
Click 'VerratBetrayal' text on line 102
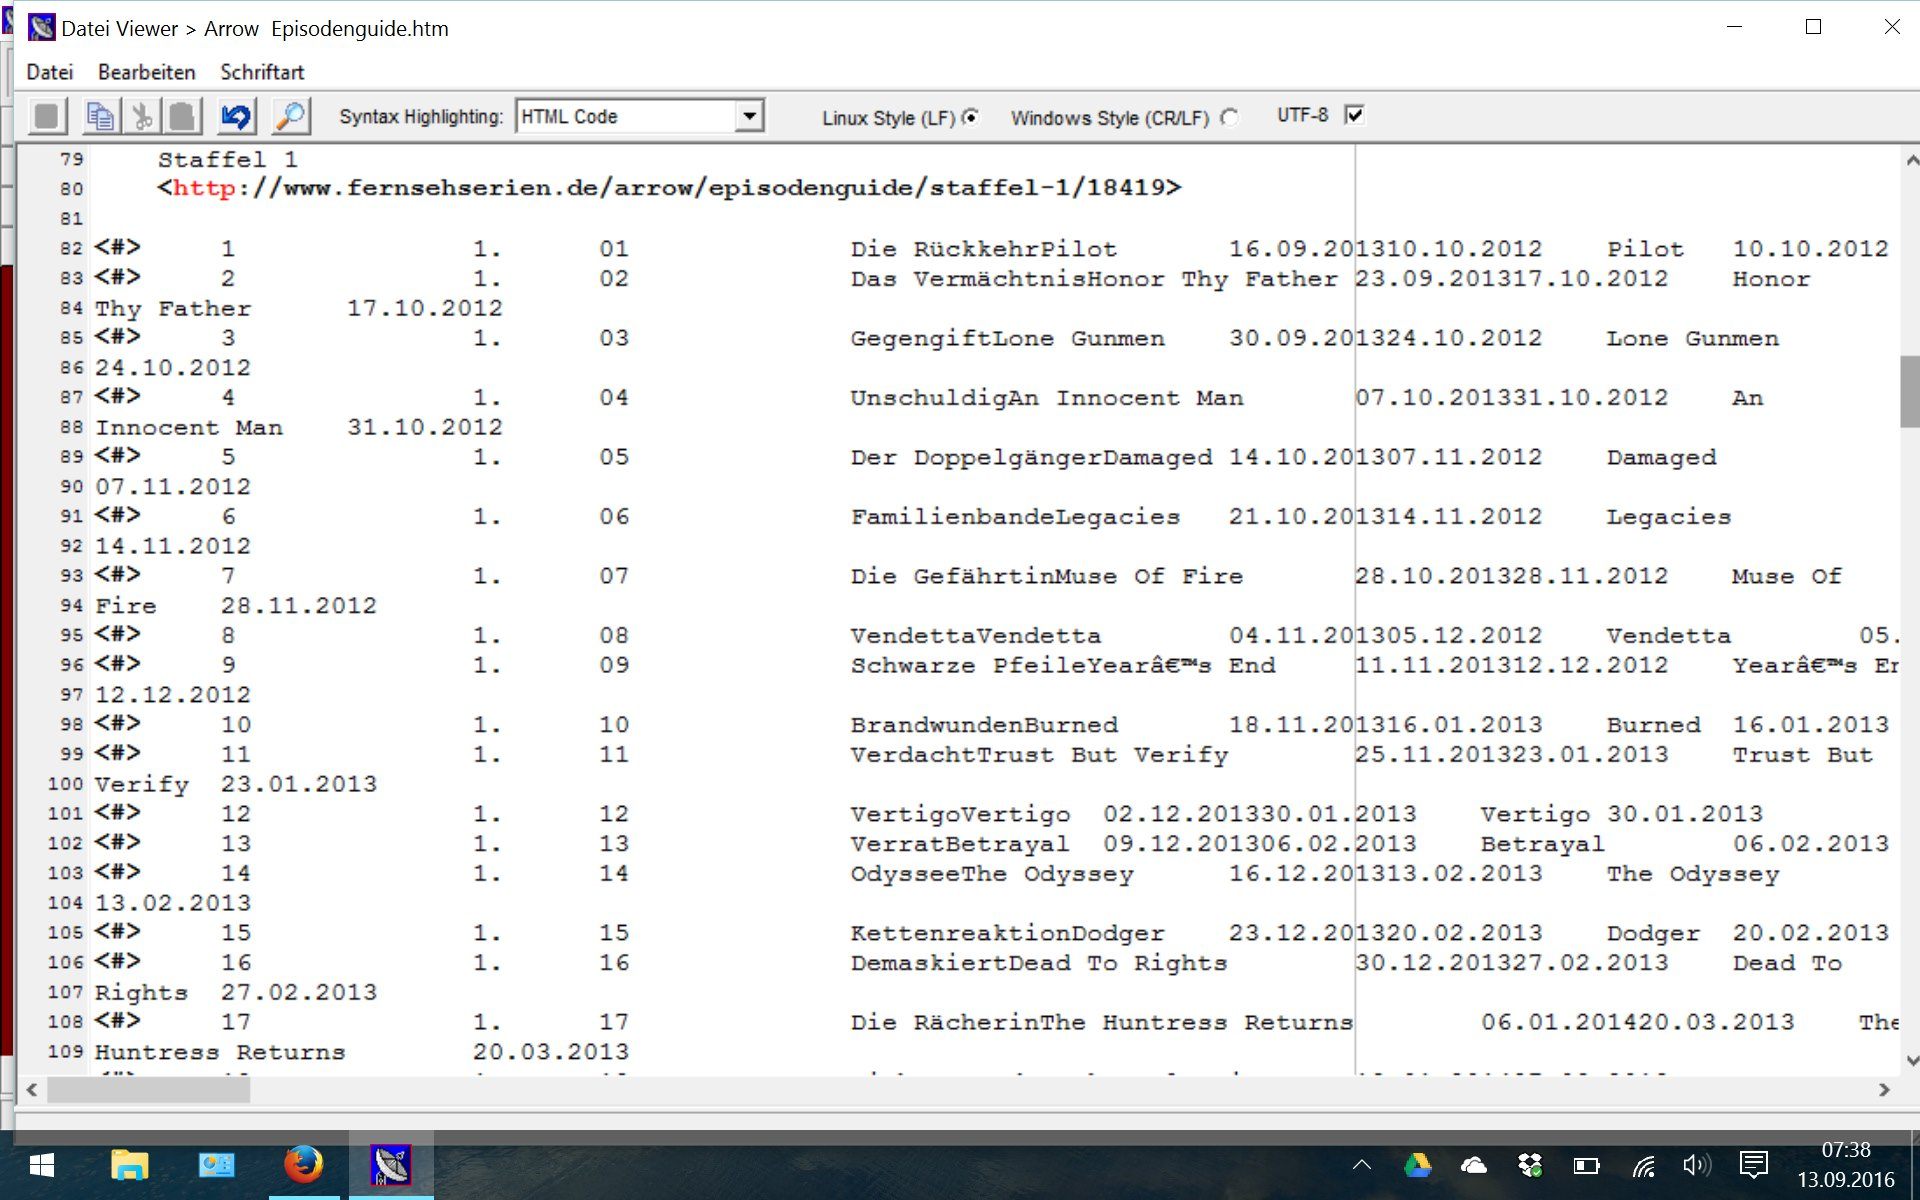pyautogui.click(x=960, y=844)
